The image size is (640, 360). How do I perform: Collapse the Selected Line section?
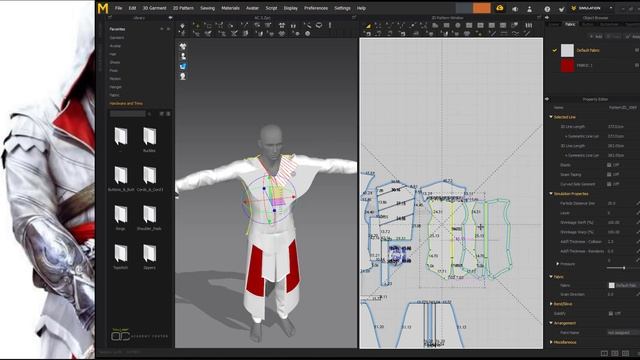point(551,117)
